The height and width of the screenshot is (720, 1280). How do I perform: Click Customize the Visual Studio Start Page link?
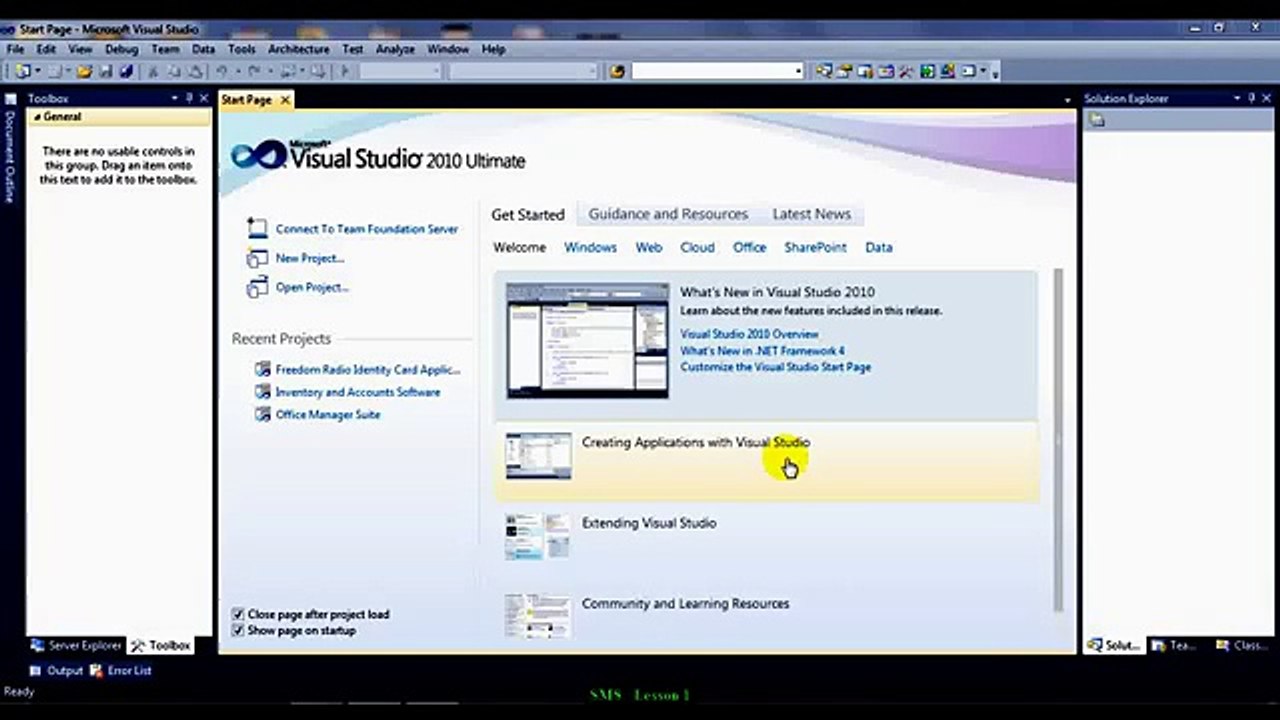click(775, 367)
